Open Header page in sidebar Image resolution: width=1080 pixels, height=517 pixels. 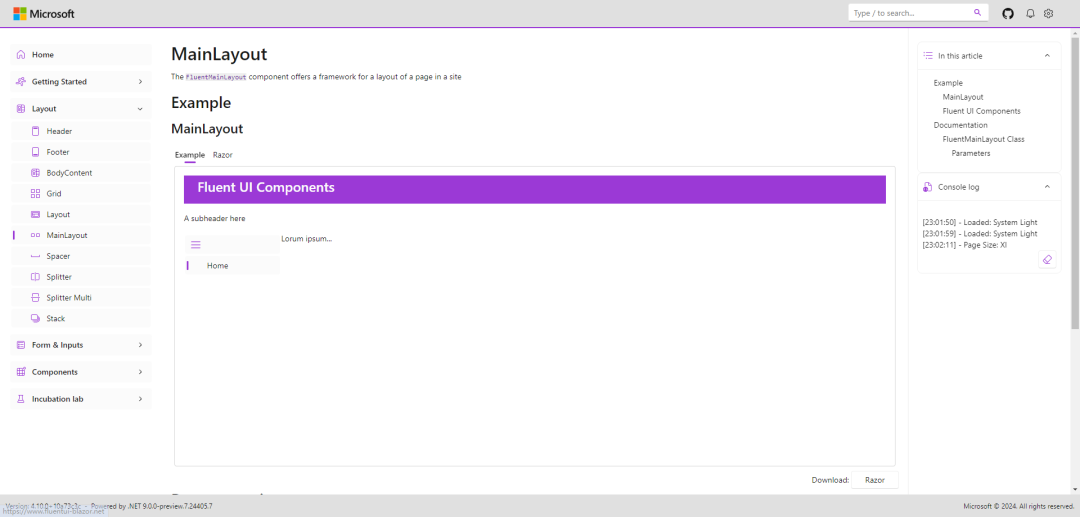pyautogui.click(x=81, y=131)
